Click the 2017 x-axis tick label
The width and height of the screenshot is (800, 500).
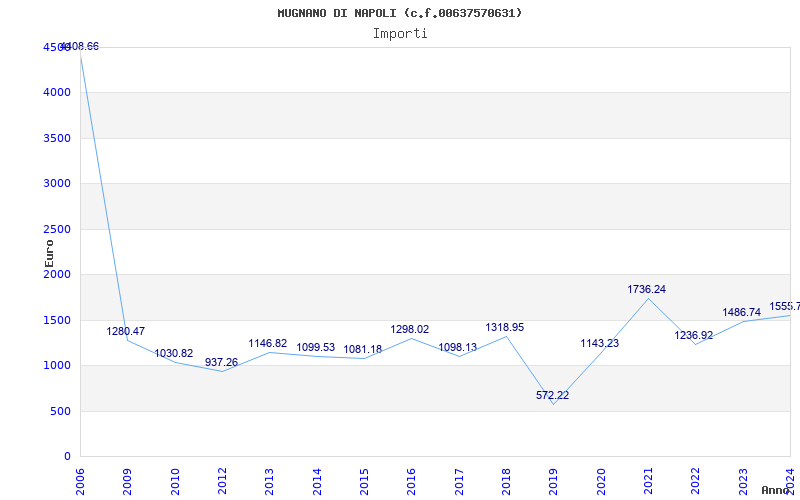coord(459,482)
